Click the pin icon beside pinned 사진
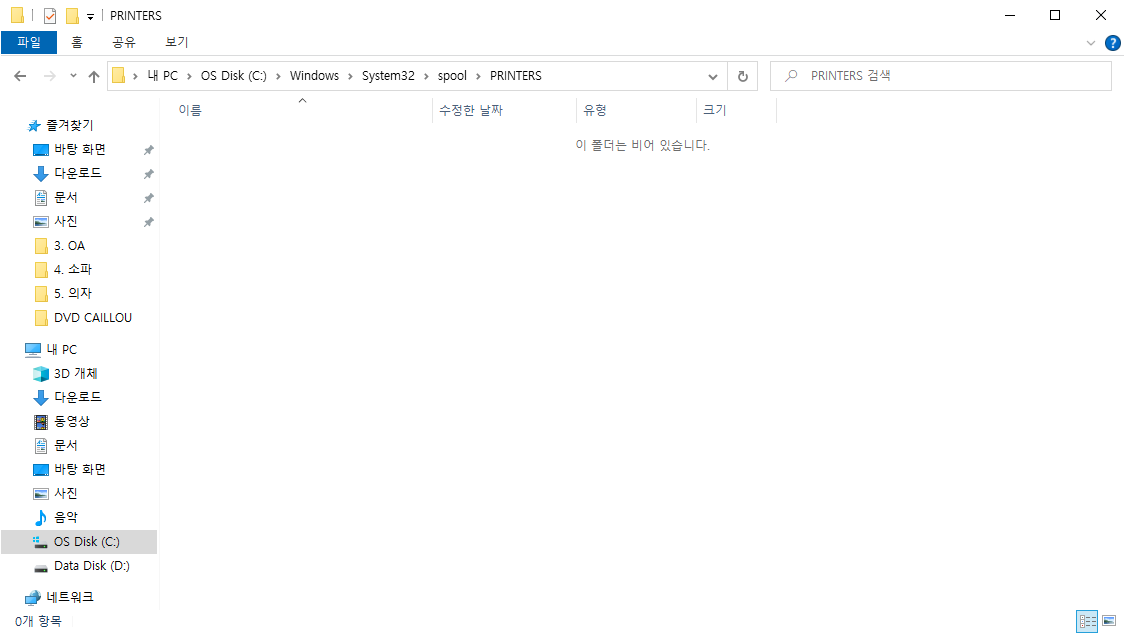Image resolution: width=1125 pixels, height=634 pixels. pos(149,222)
